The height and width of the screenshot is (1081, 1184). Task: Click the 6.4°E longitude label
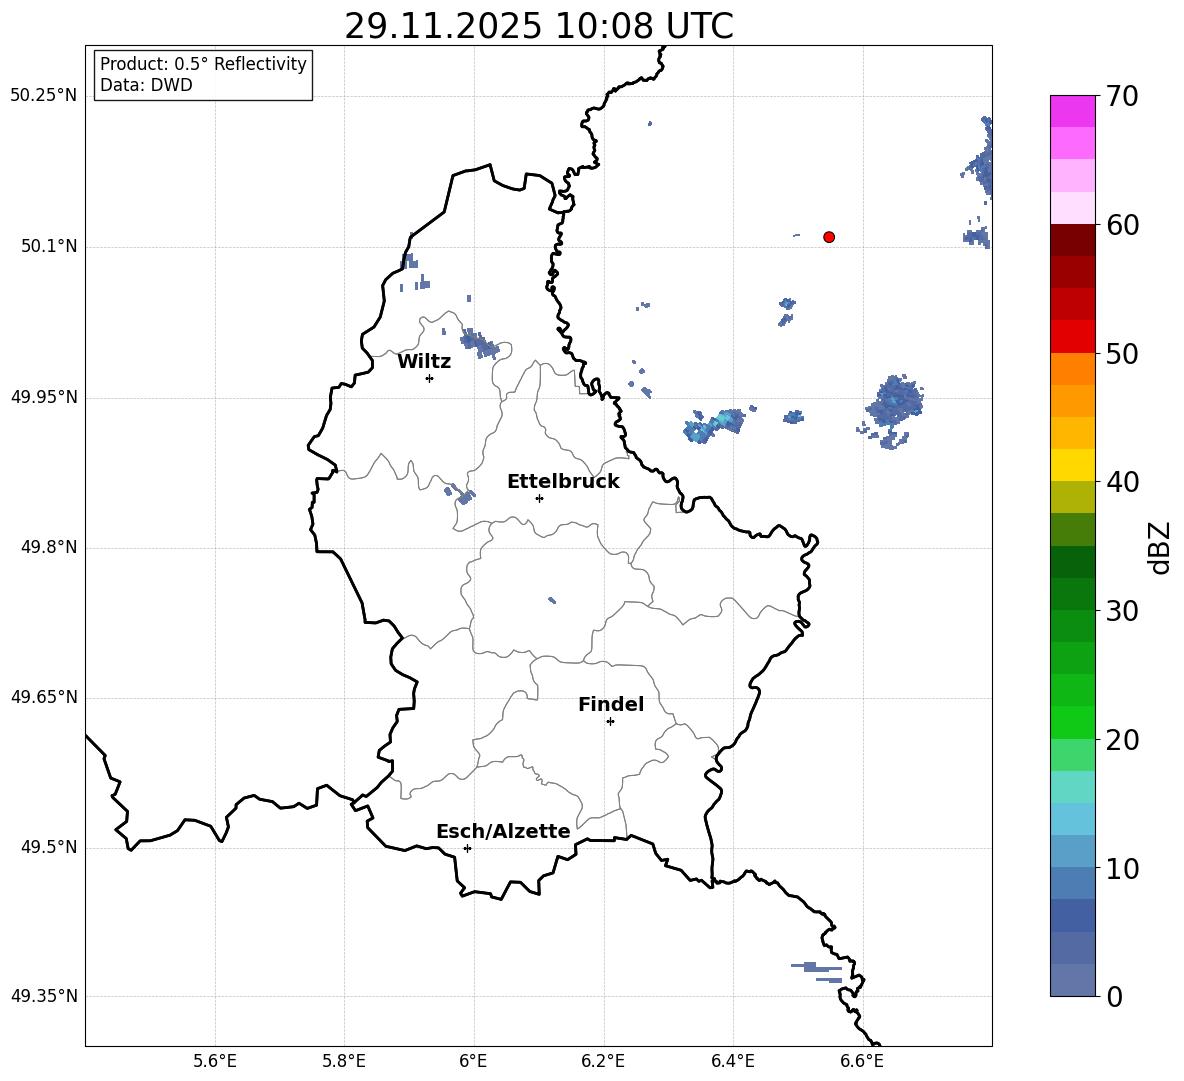tap(732, 1061)
